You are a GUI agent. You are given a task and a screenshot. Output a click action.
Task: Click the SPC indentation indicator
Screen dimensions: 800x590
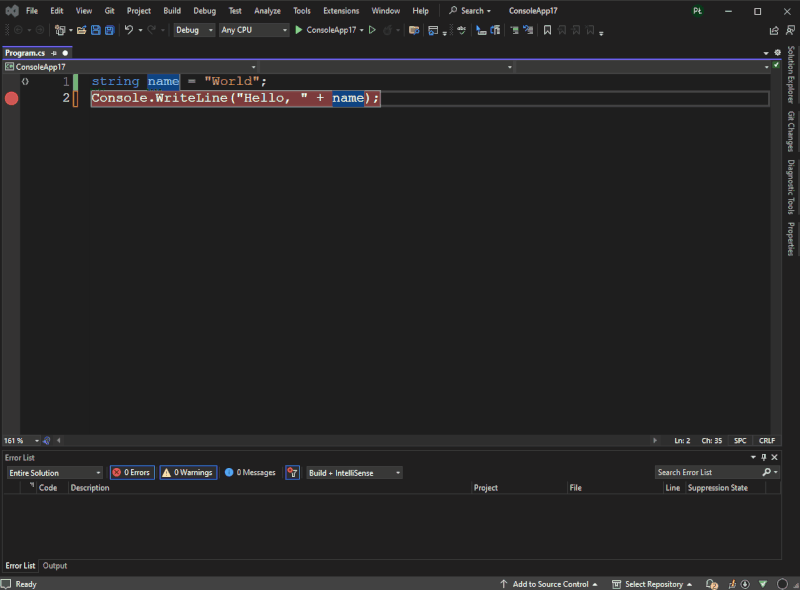pyautogui.click(x=740, y=440)
